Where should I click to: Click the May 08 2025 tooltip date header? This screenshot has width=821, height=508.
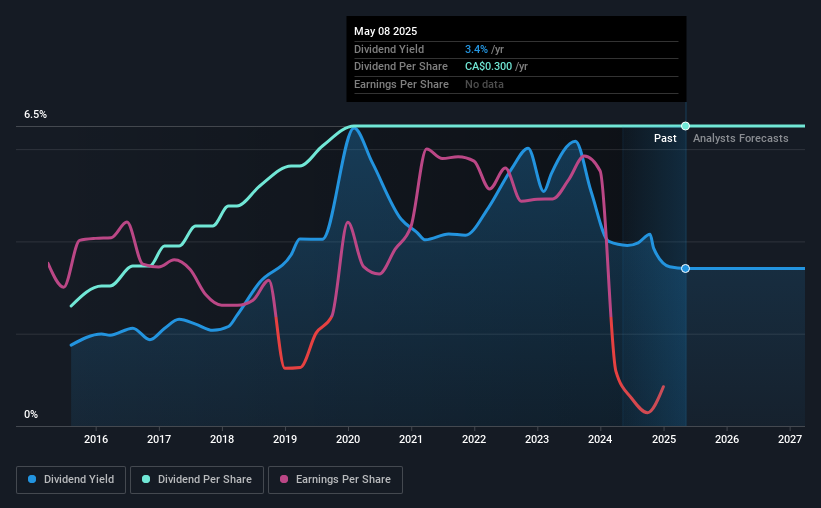pos(385,31)
